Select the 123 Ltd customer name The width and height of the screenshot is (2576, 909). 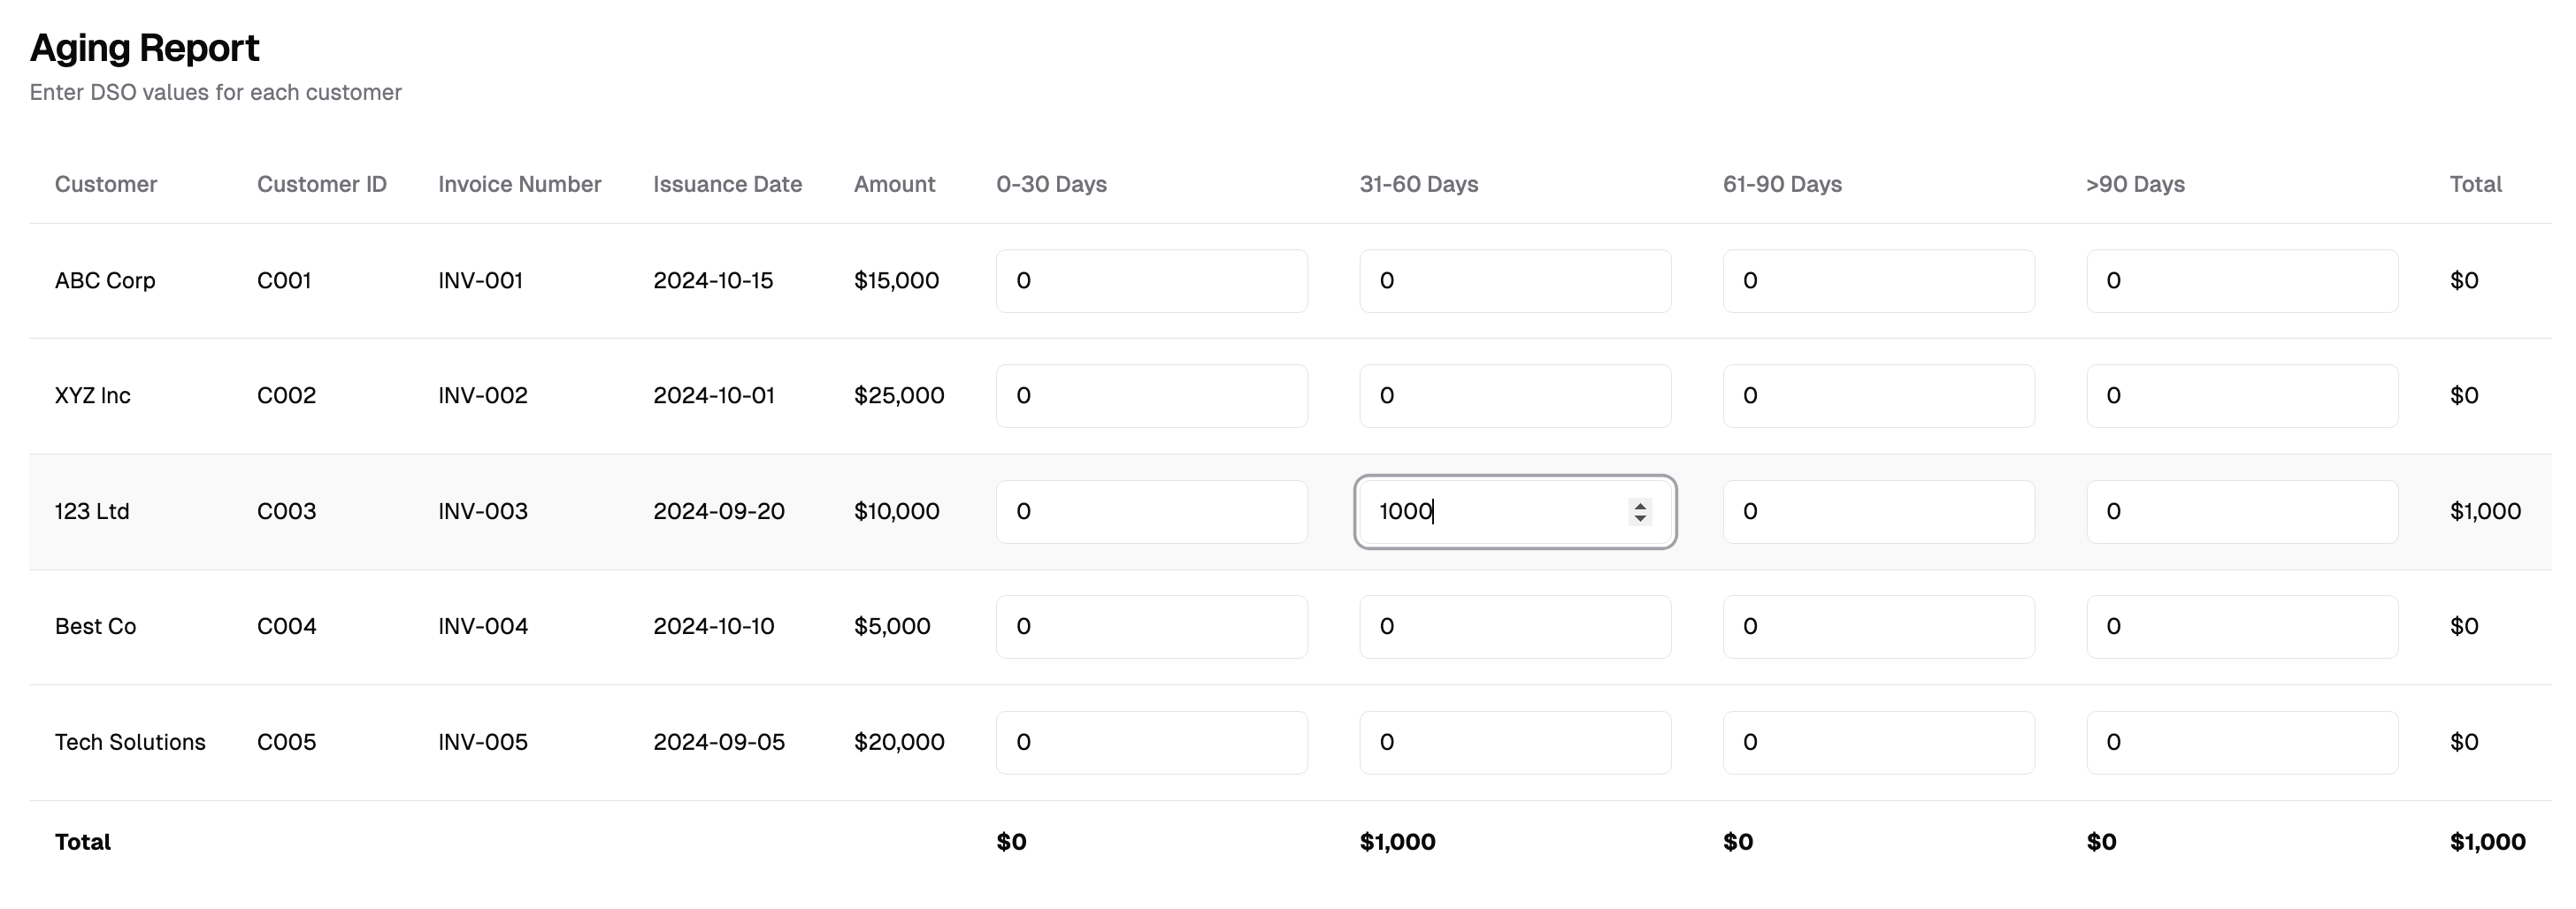(92, 512)
